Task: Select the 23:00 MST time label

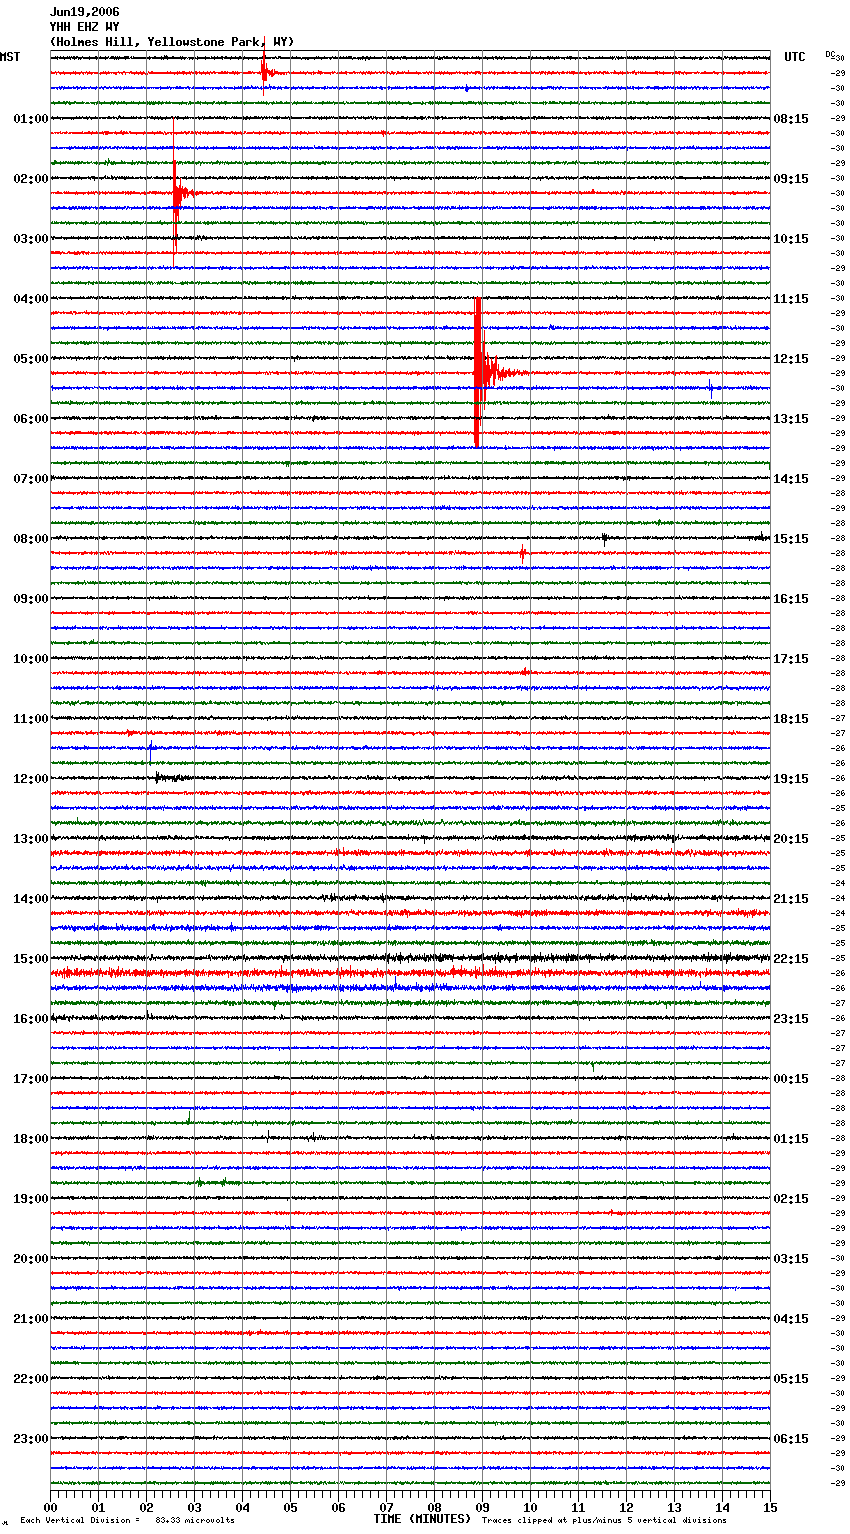Action: click(31, 1438)
